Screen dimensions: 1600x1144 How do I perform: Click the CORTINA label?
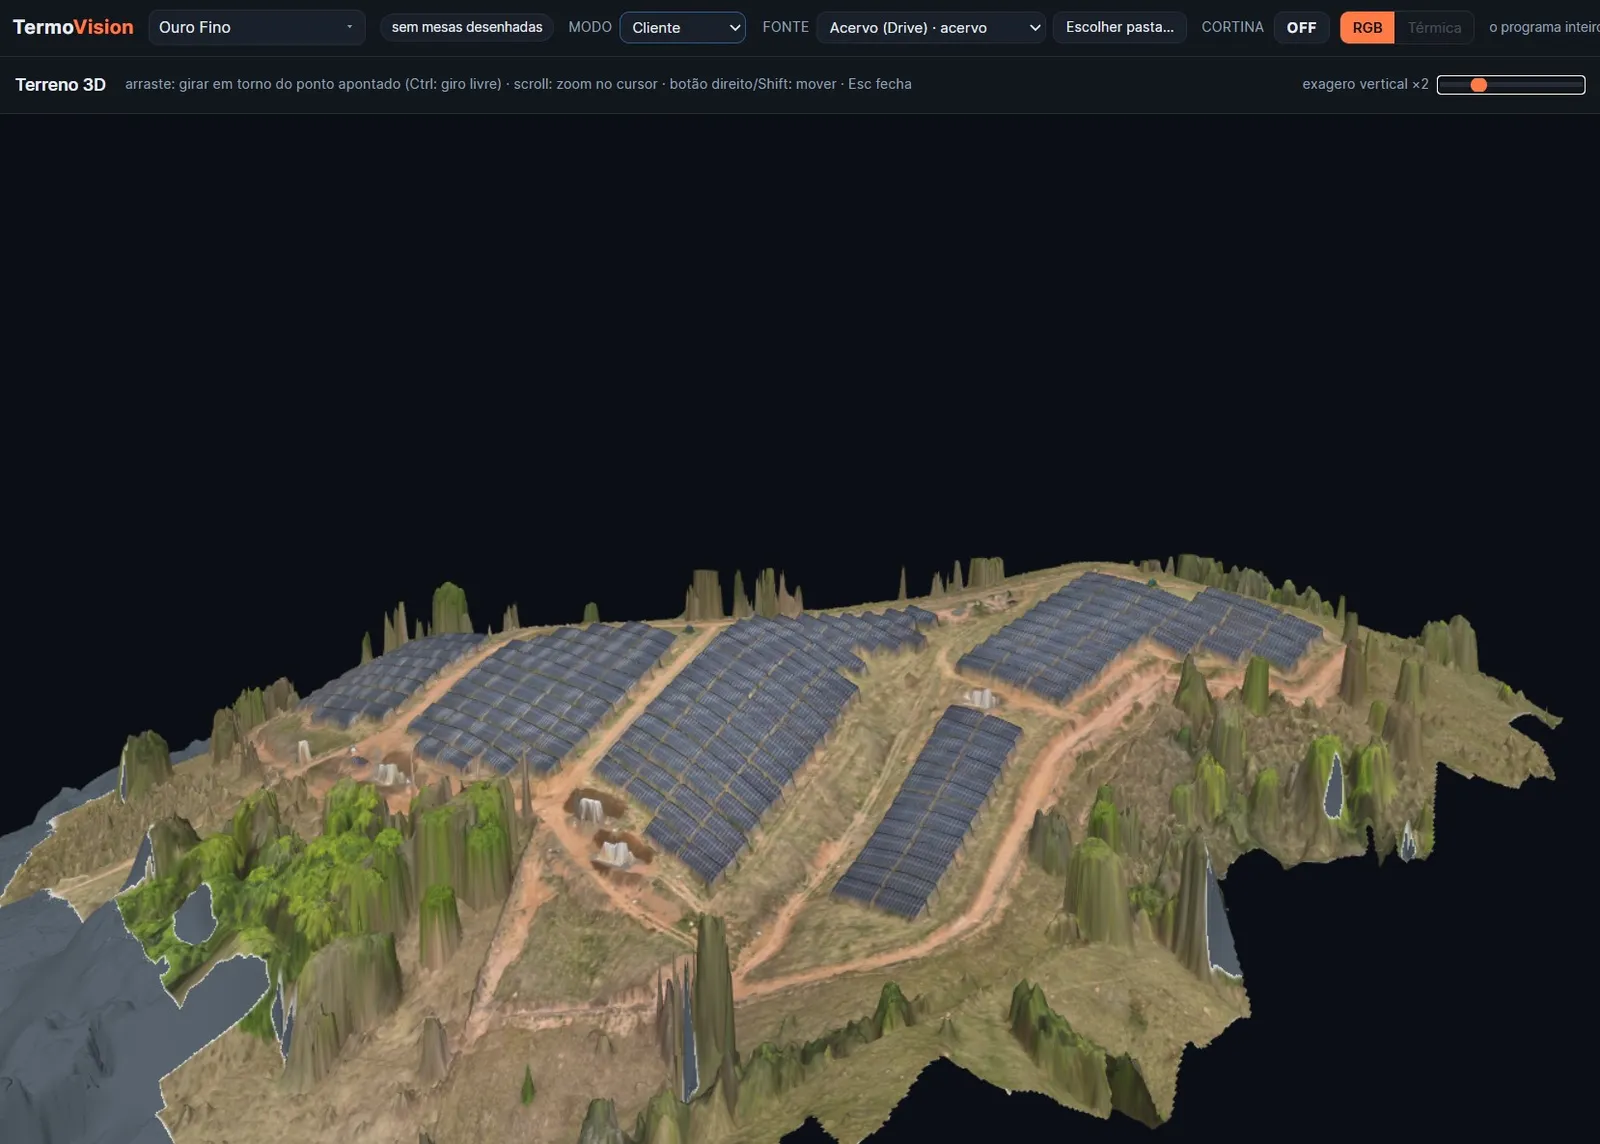pos(1232,27)
